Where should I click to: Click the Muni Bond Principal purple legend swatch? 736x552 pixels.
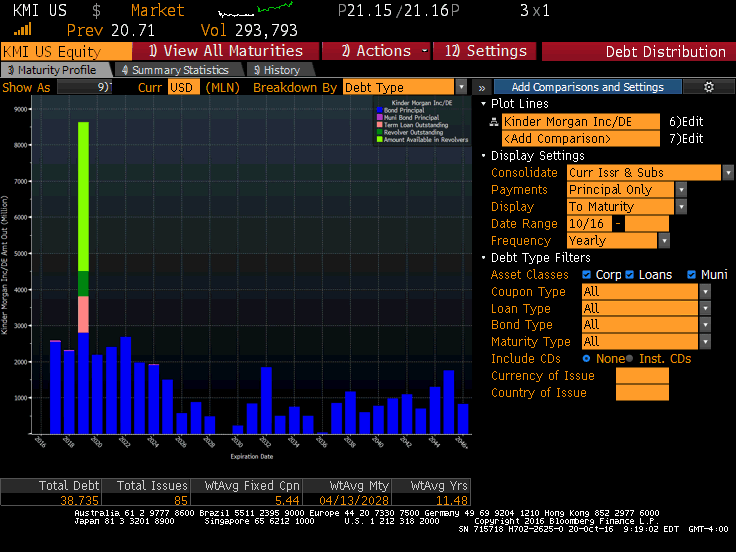click(x=380, y=117)
